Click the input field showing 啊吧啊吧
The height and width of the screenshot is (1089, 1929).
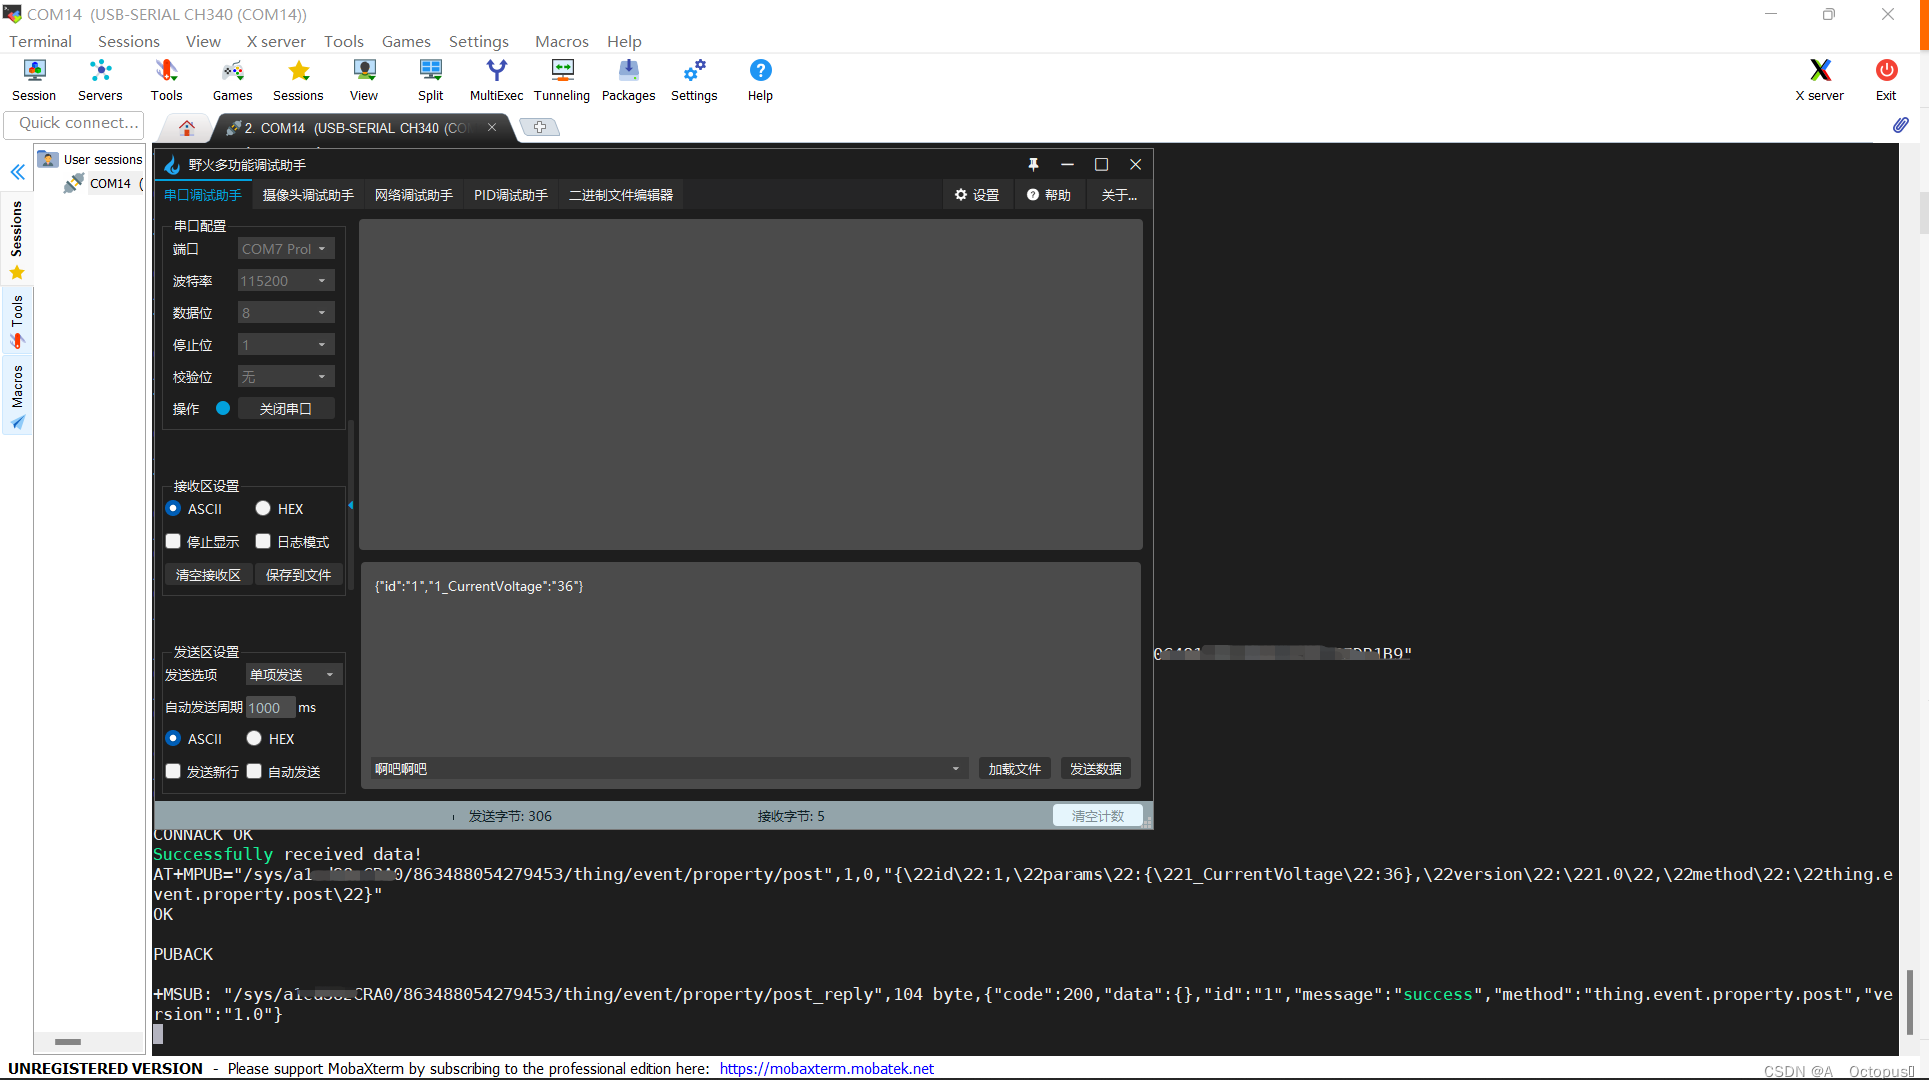[657, 768]
